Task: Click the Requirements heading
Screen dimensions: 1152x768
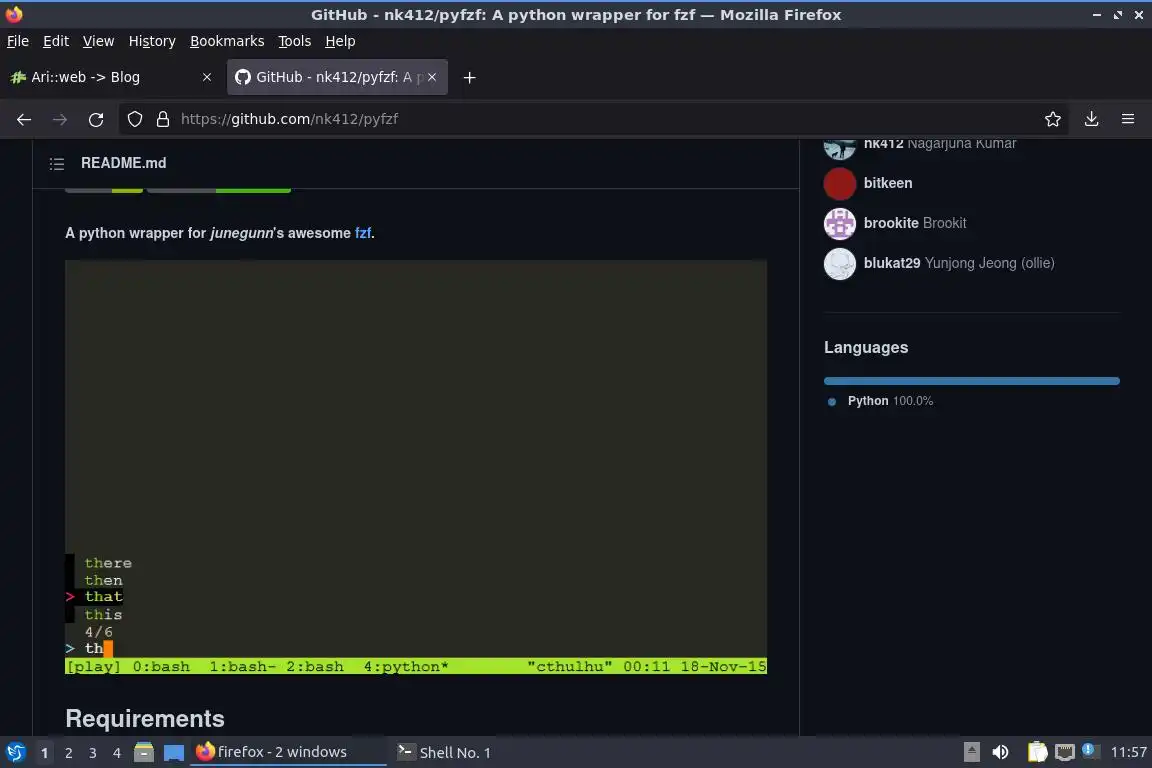Action: 145,719
